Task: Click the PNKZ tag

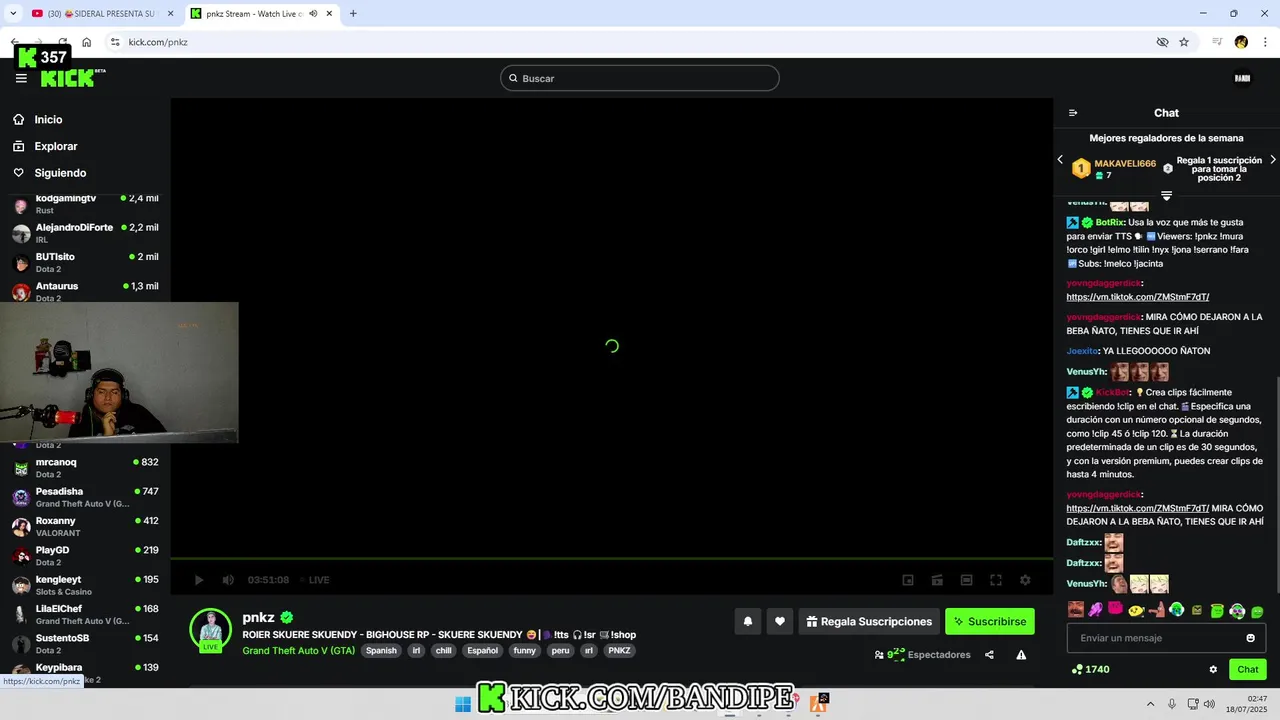Action: click(x=619, y=650)
